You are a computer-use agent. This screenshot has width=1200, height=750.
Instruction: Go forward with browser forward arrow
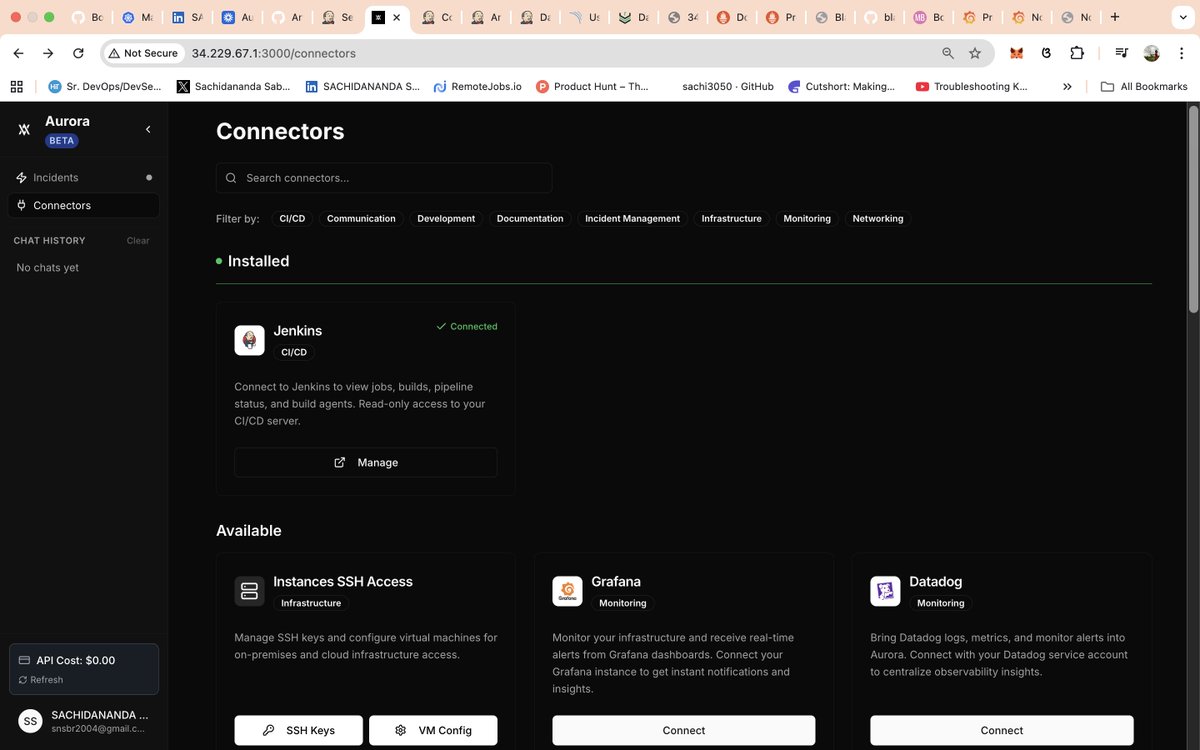[48, 53]
